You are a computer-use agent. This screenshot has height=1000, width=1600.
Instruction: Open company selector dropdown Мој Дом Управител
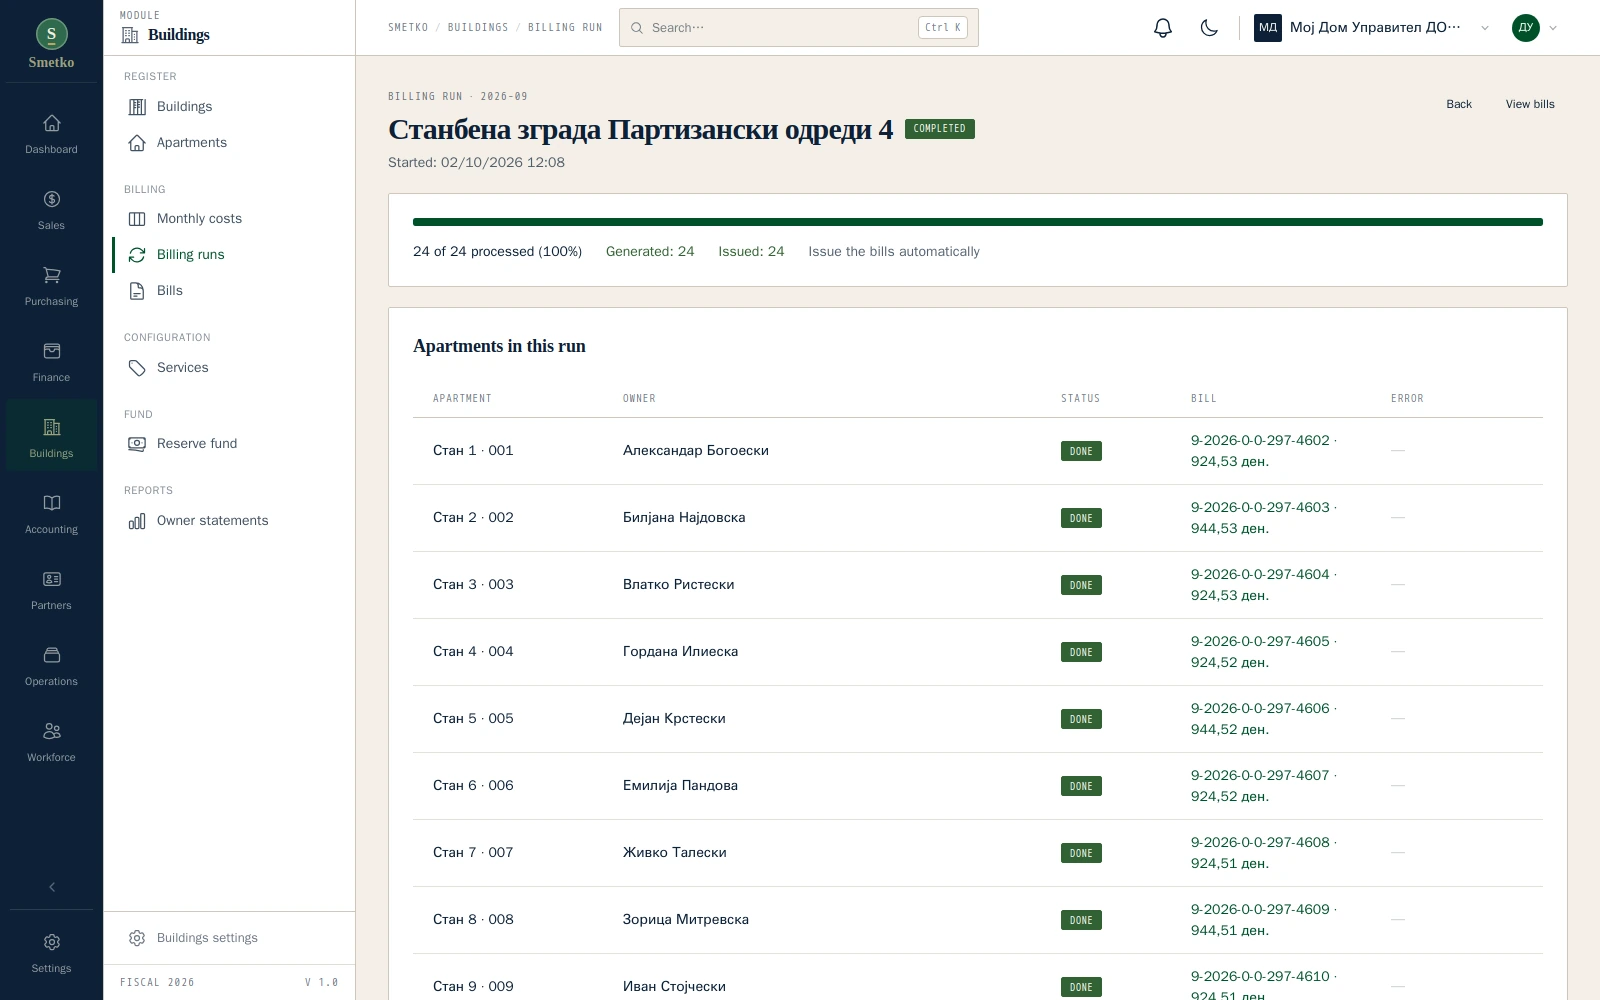tap(1373, 28)
